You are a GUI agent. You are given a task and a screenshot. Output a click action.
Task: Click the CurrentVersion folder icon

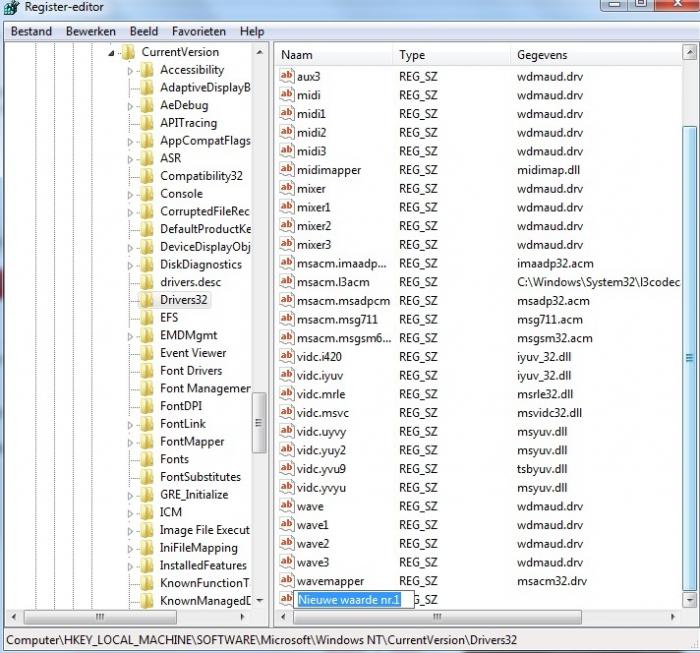[128, 52]
